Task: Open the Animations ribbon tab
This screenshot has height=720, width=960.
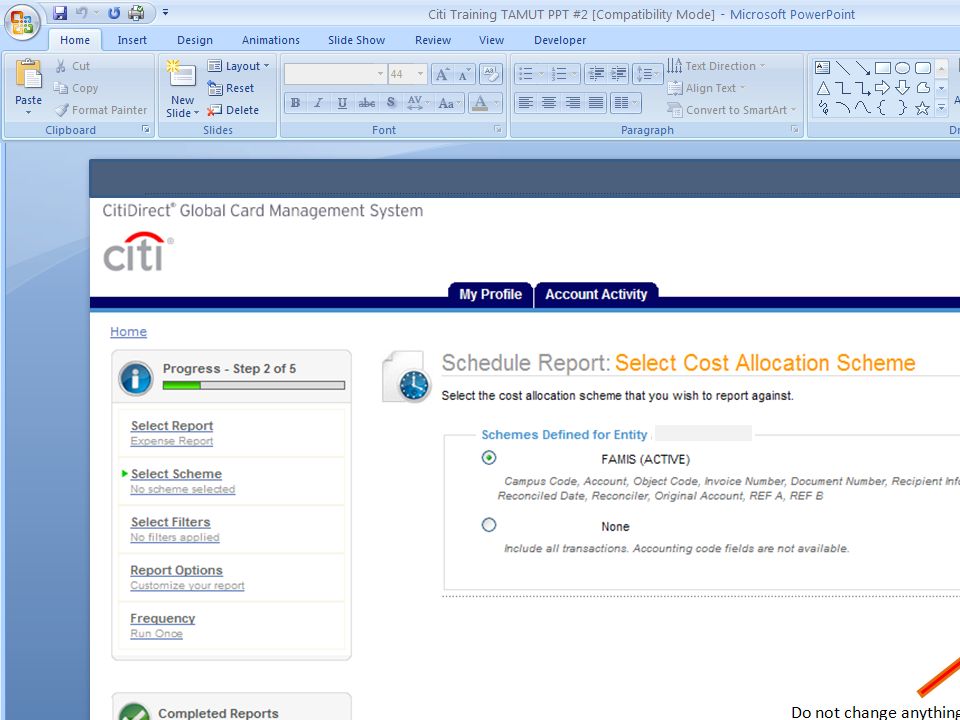Action: tap(271, 40)
